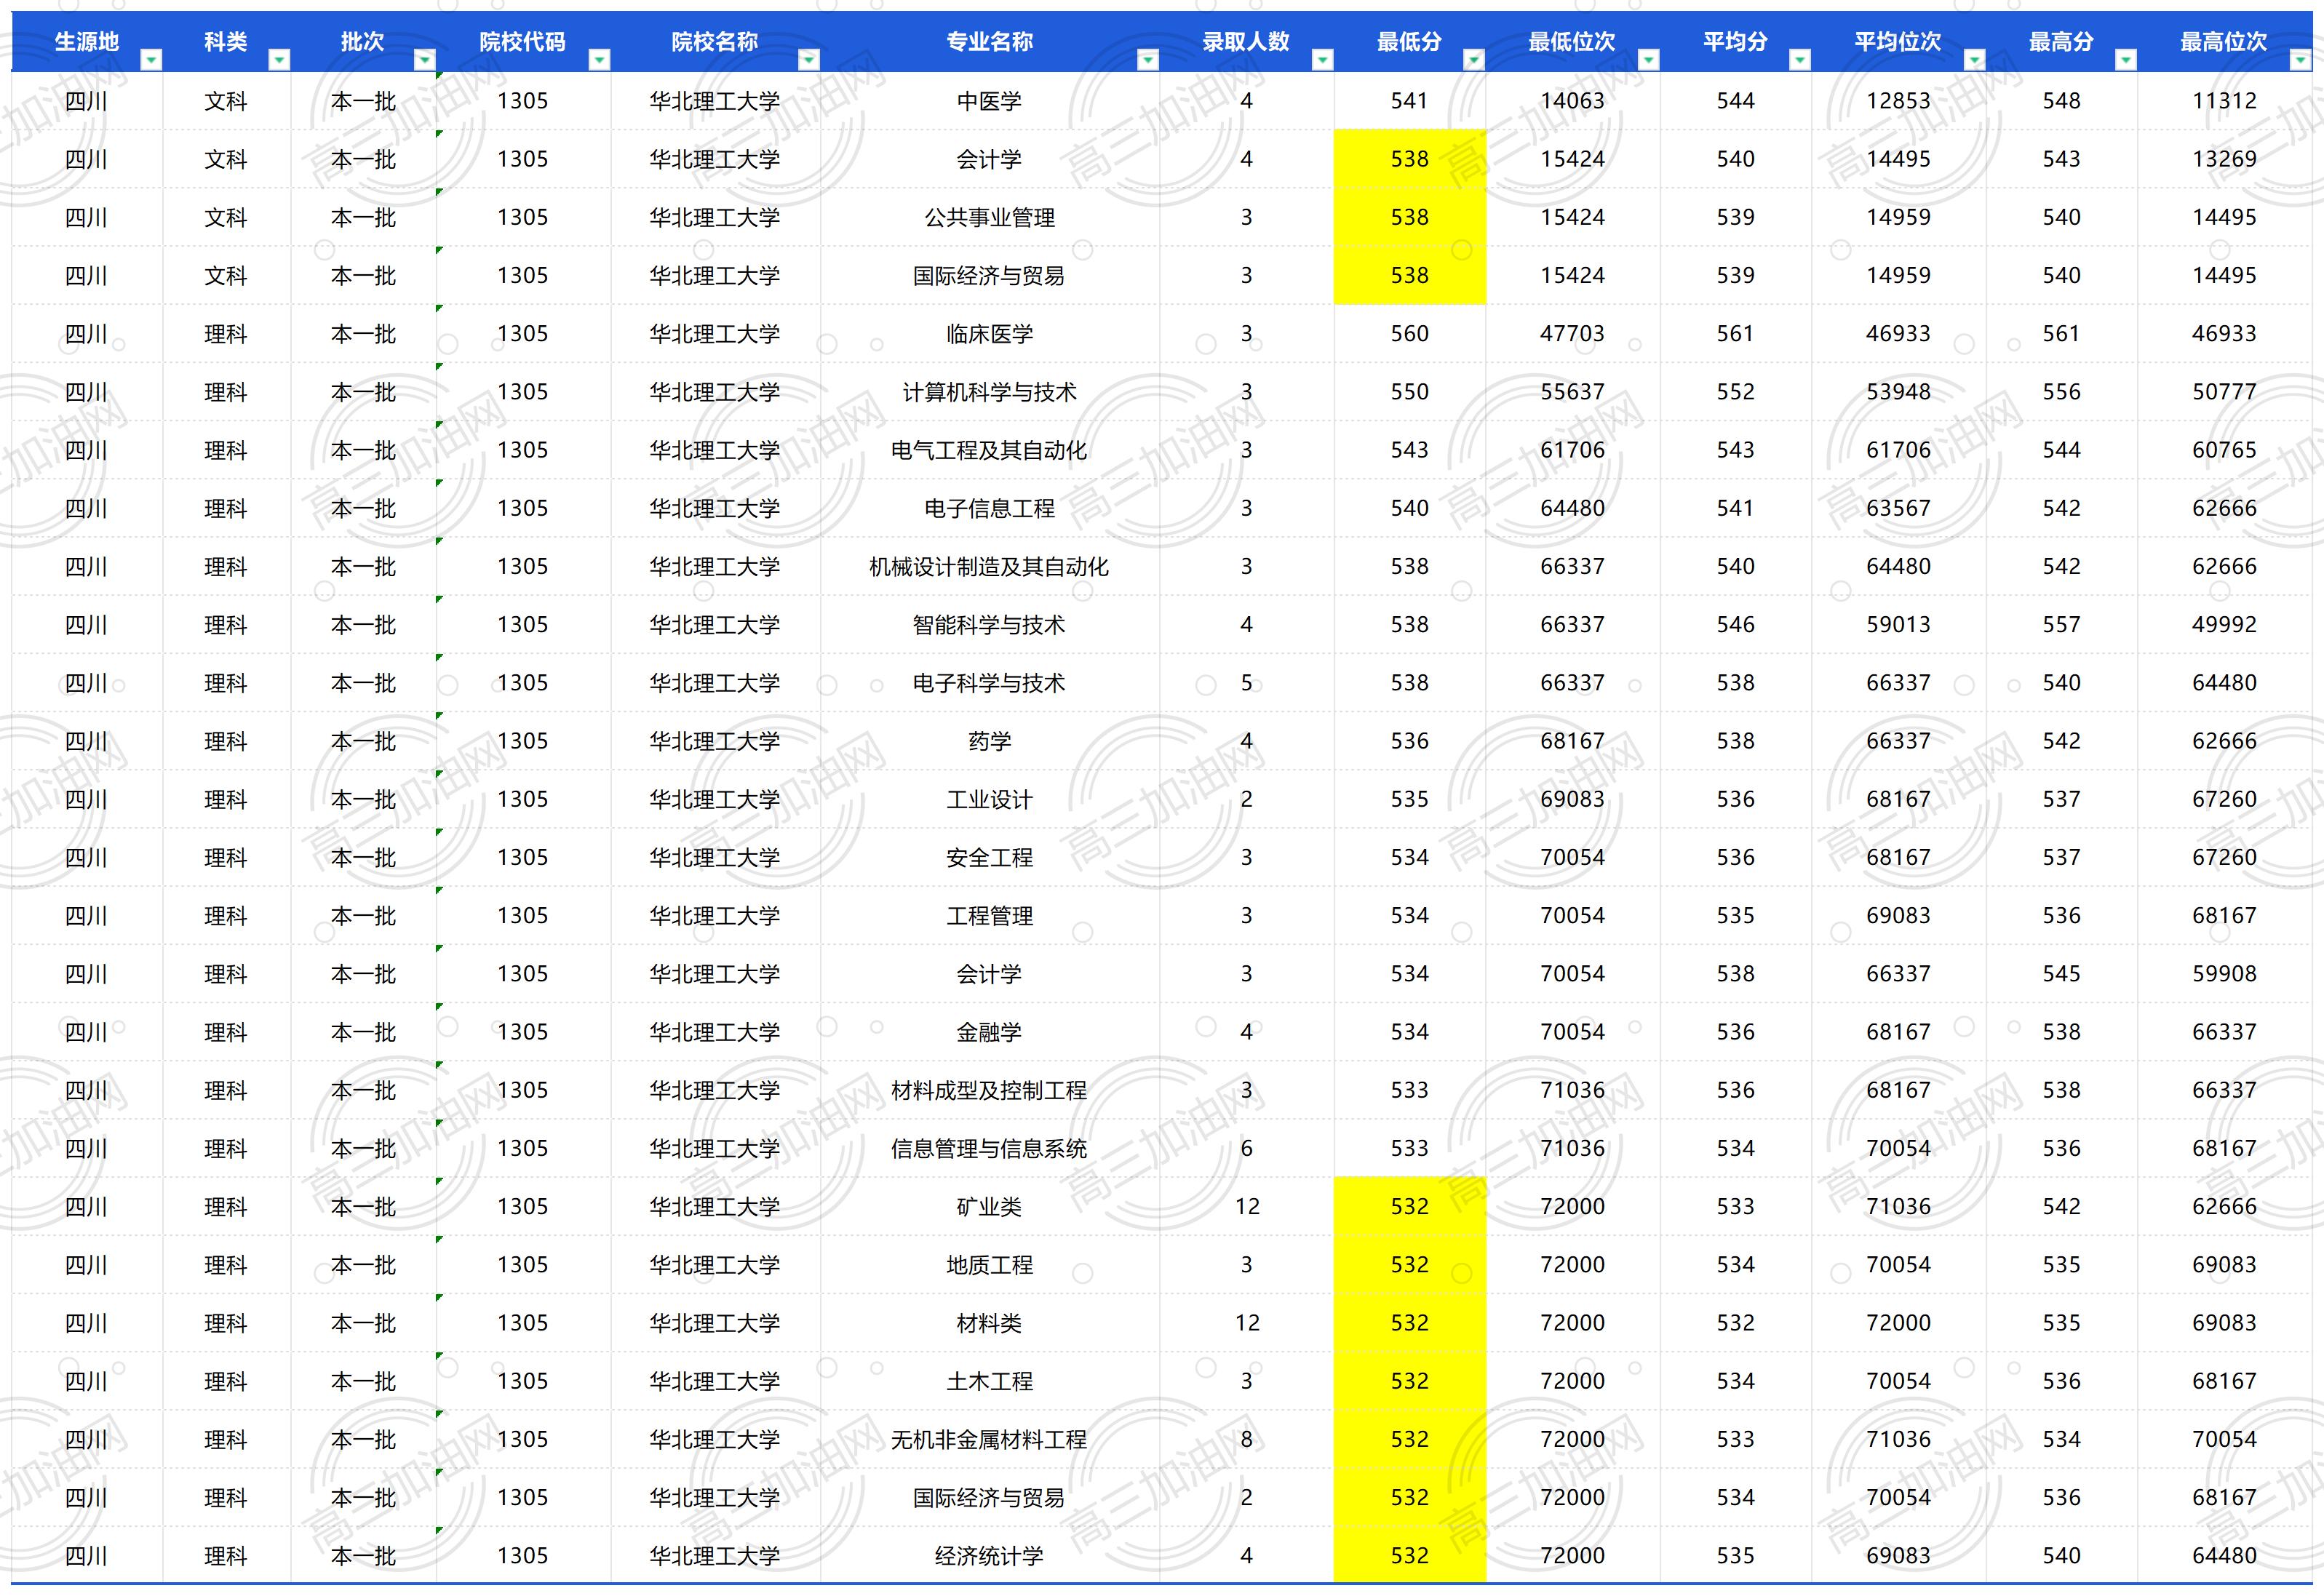Click the 材料成型及控制工程 major cell
Screen dimensions: 2324x1596
[x=989, y=1090]
